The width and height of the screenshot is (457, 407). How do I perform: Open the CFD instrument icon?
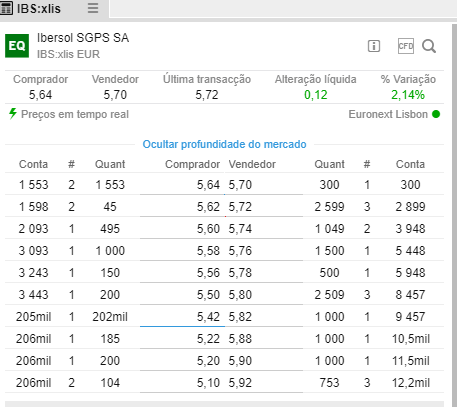[x=406, y=46]
